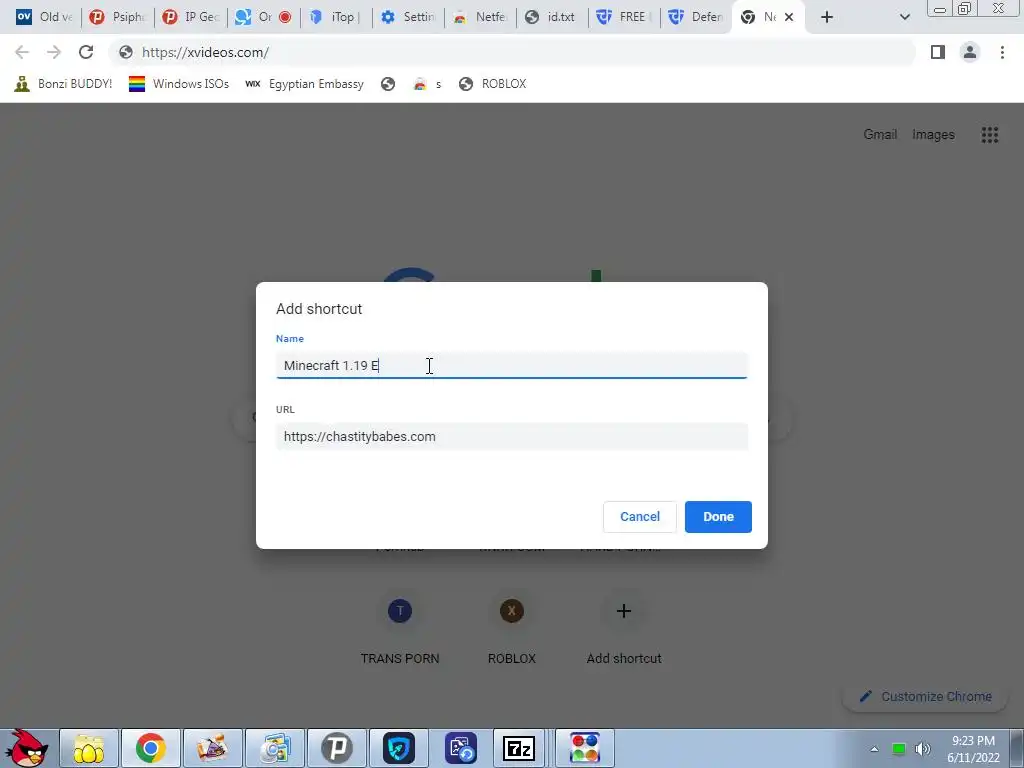Click the green tray status icon
The width and height of the screenshot is (1024, 768).
click(899, 749)
